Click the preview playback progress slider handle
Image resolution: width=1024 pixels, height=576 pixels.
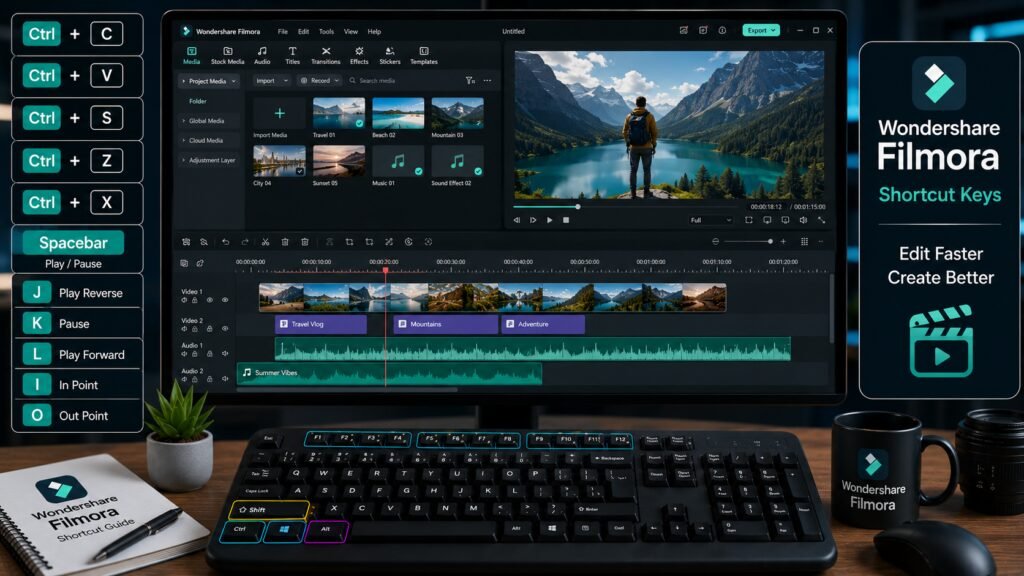click(x=577, y=206)
